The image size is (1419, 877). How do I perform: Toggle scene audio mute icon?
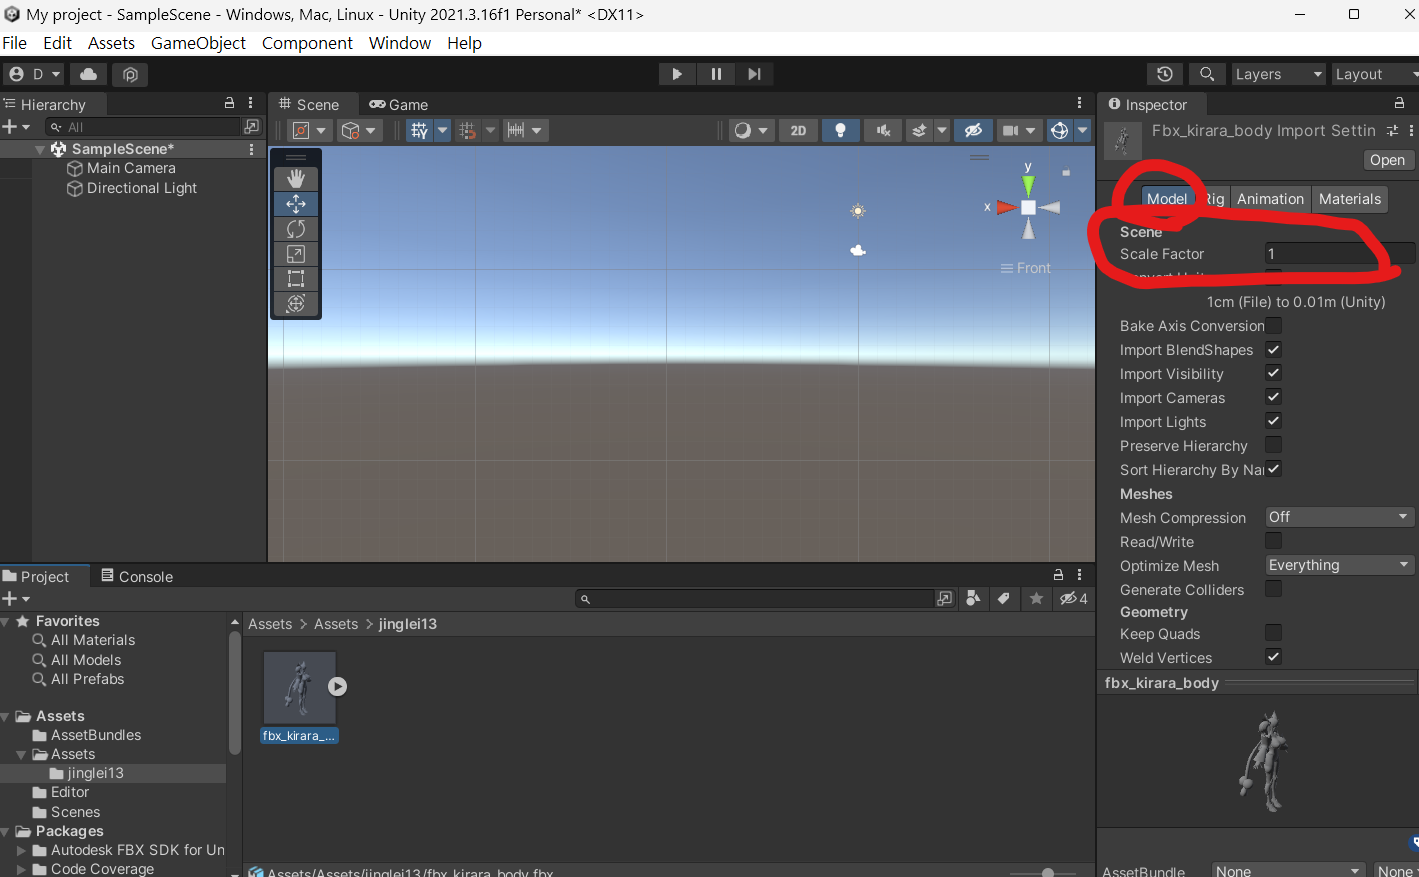pos(883,131)
